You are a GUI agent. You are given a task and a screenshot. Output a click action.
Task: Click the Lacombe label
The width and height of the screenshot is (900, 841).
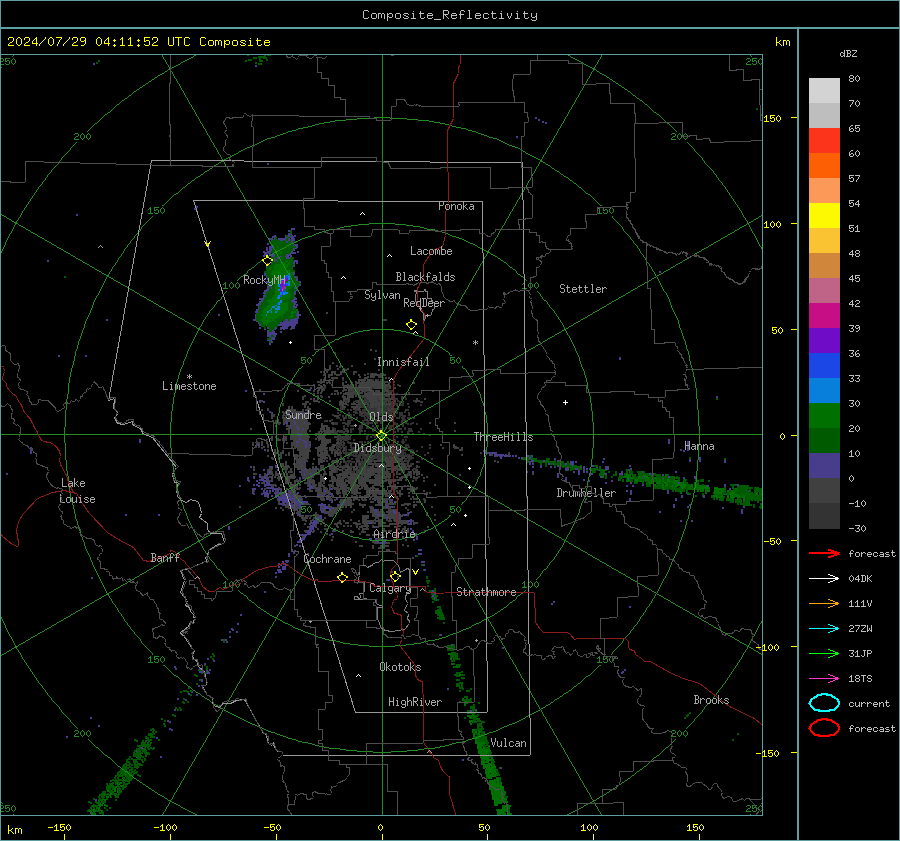click(431, 251)
